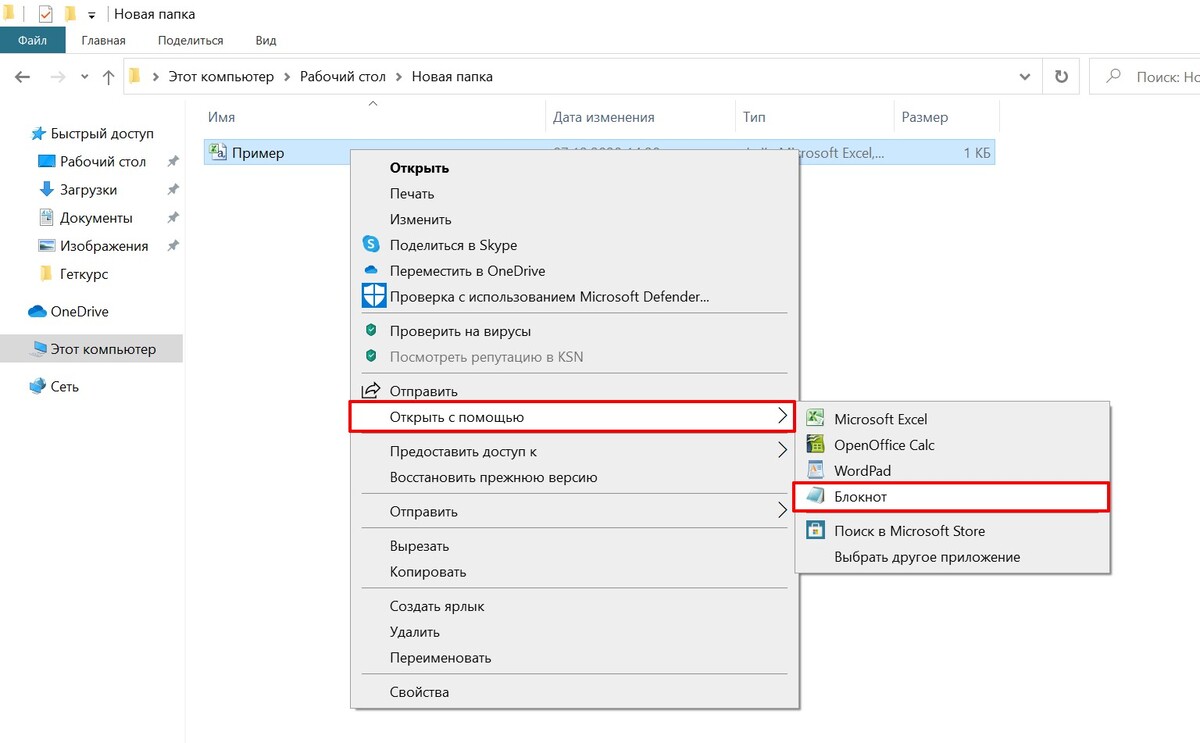Select 'OneDrive' cloud in the navigation pane
1200x743 pixels.
[x=38, y=312]
